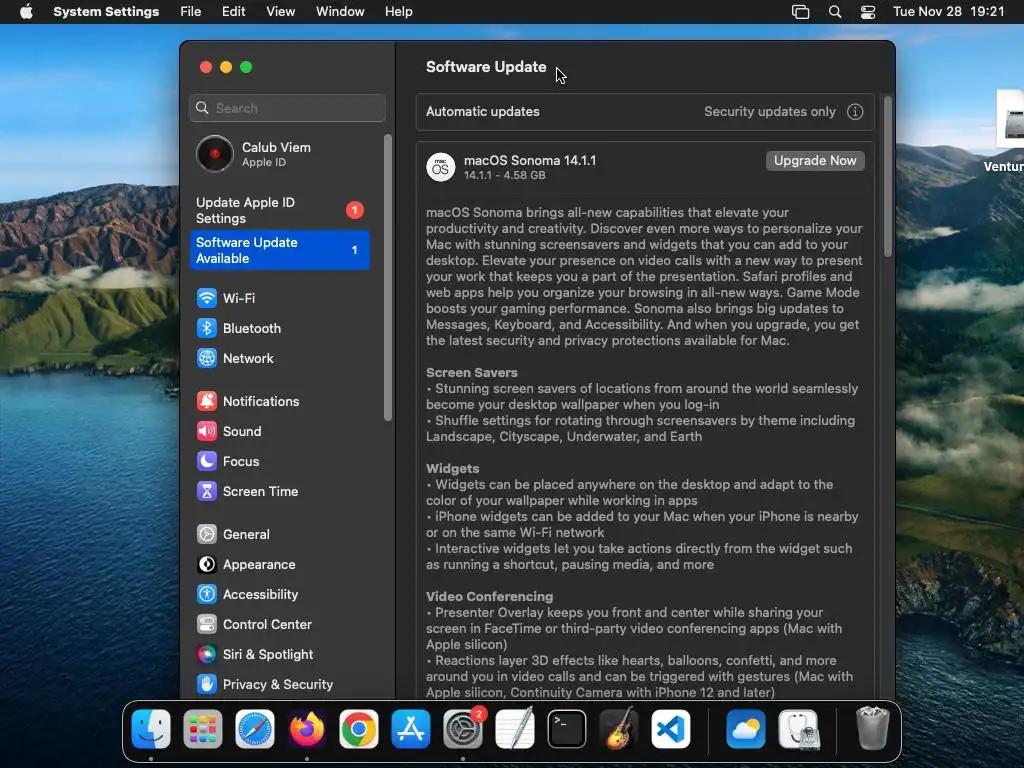Click the macOS Sonoma 14.1.1 title

pyautogui.click(x=530, y=160)
